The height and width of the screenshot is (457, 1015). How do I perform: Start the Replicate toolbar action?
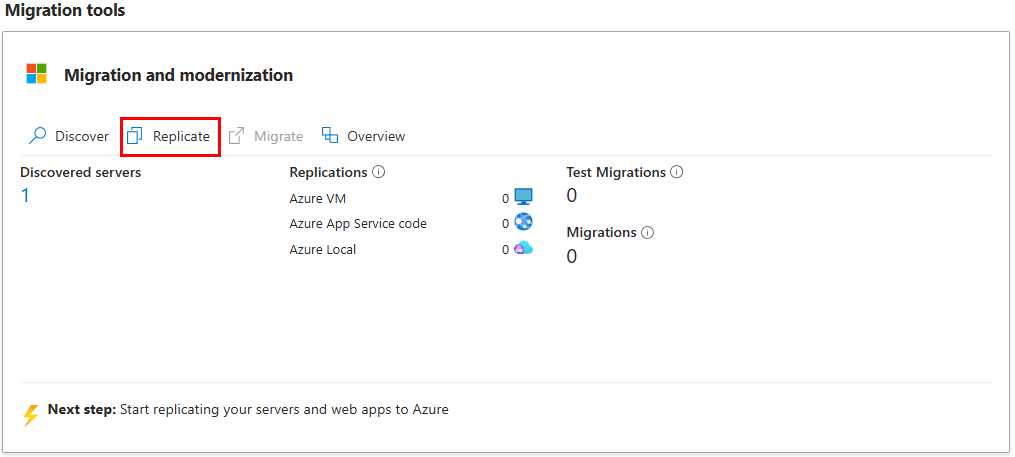point(169,136)
